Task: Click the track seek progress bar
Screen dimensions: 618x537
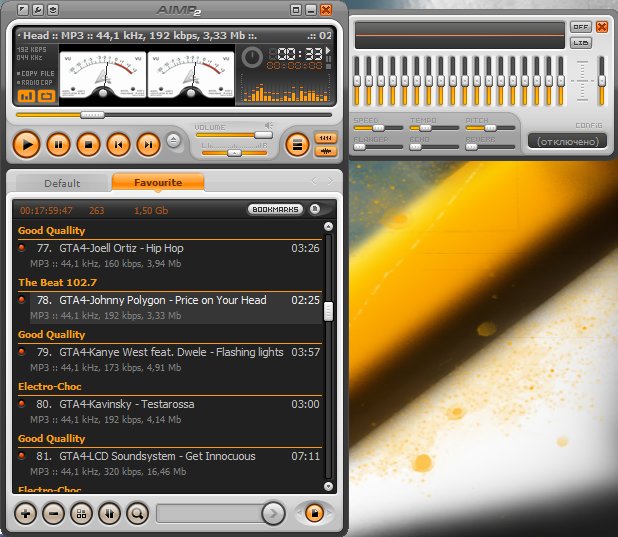Action: point(173,115)
